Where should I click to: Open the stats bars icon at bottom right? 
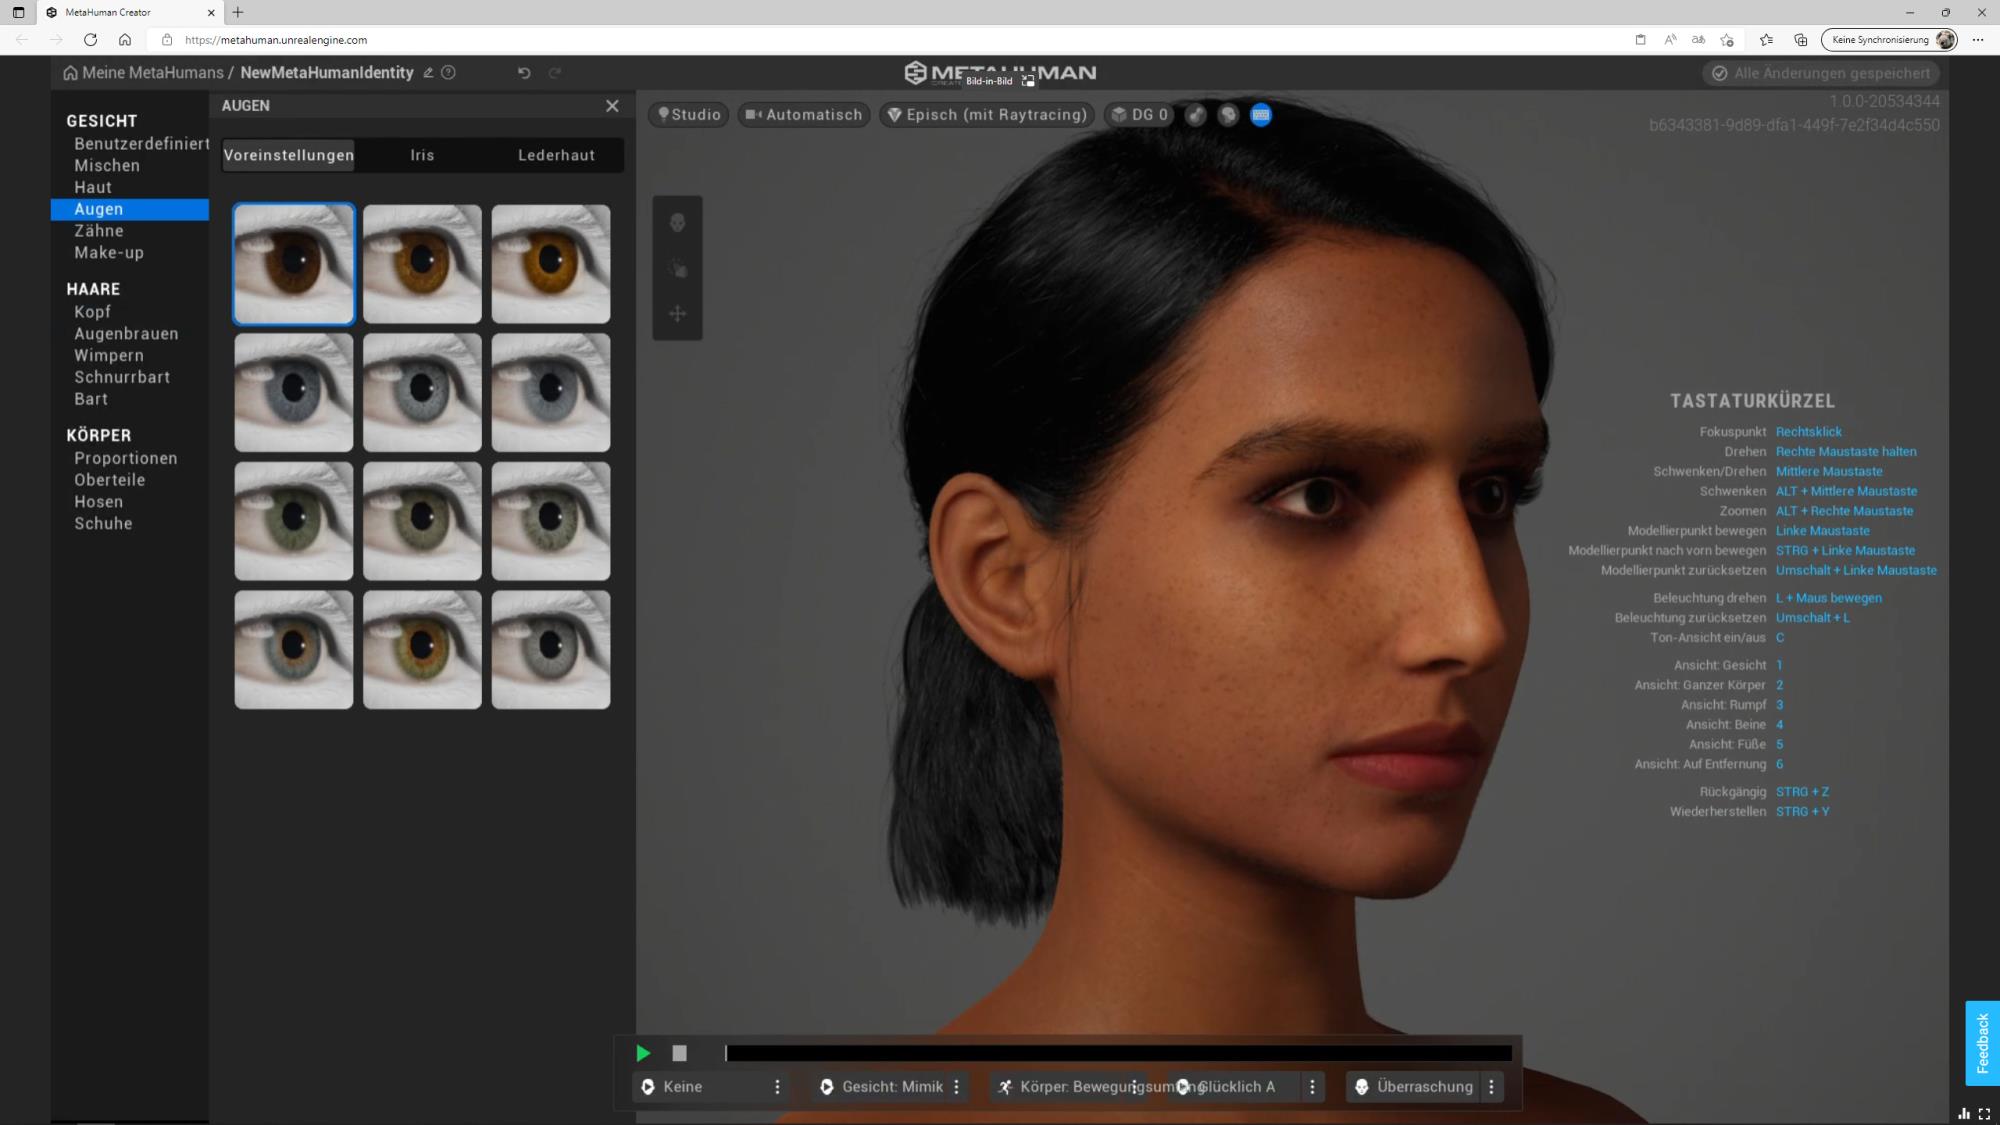(1964, 1114)
